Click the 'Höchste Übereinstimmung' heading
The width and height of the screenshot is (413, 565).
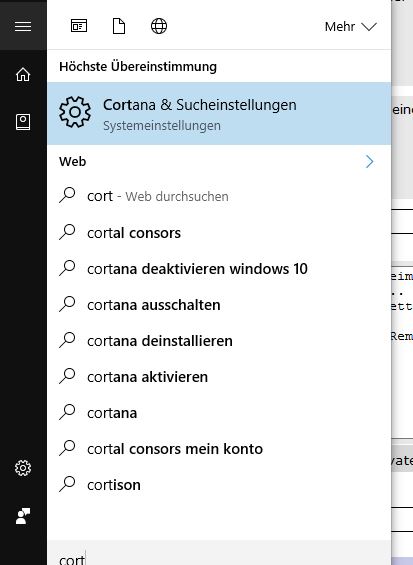coord(138,67)
